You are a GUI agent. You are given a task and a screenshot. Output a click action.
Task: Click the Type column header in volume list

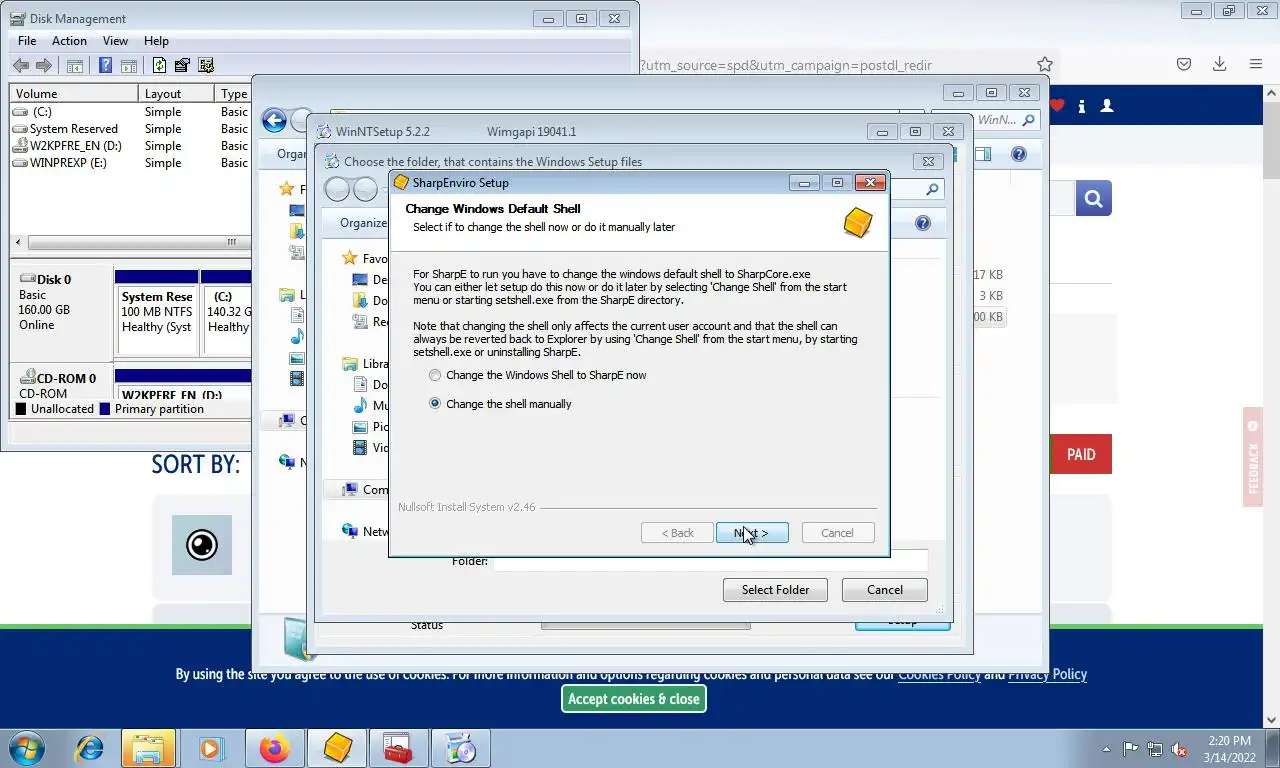pyautogui.click(x=233, y=94)
